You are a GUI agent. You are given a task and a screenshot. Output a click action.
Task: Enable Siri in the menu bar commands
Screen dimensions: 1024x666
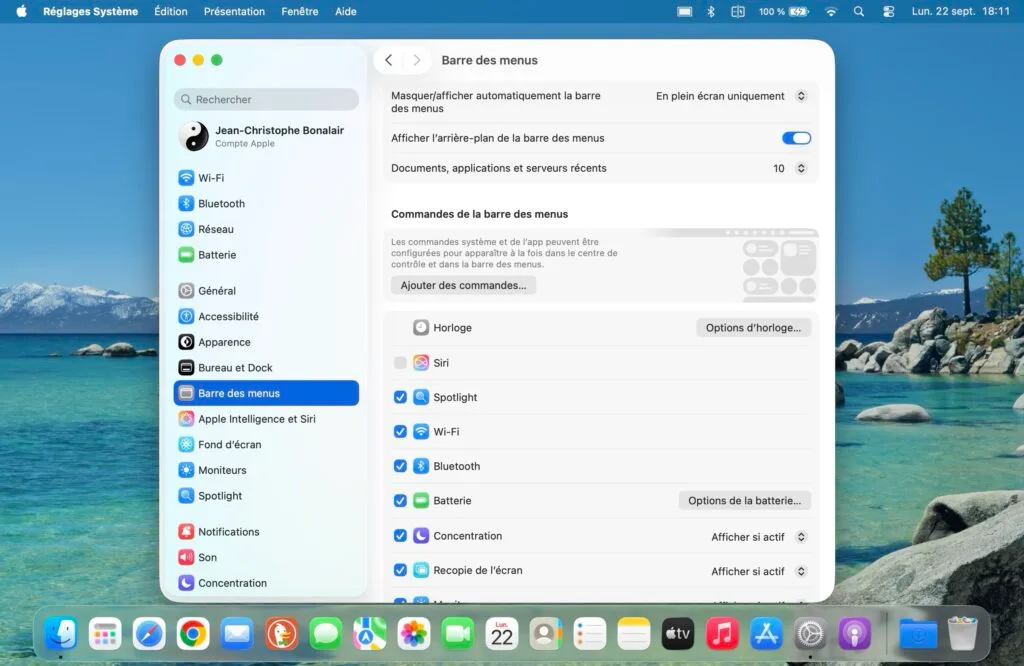400,362
